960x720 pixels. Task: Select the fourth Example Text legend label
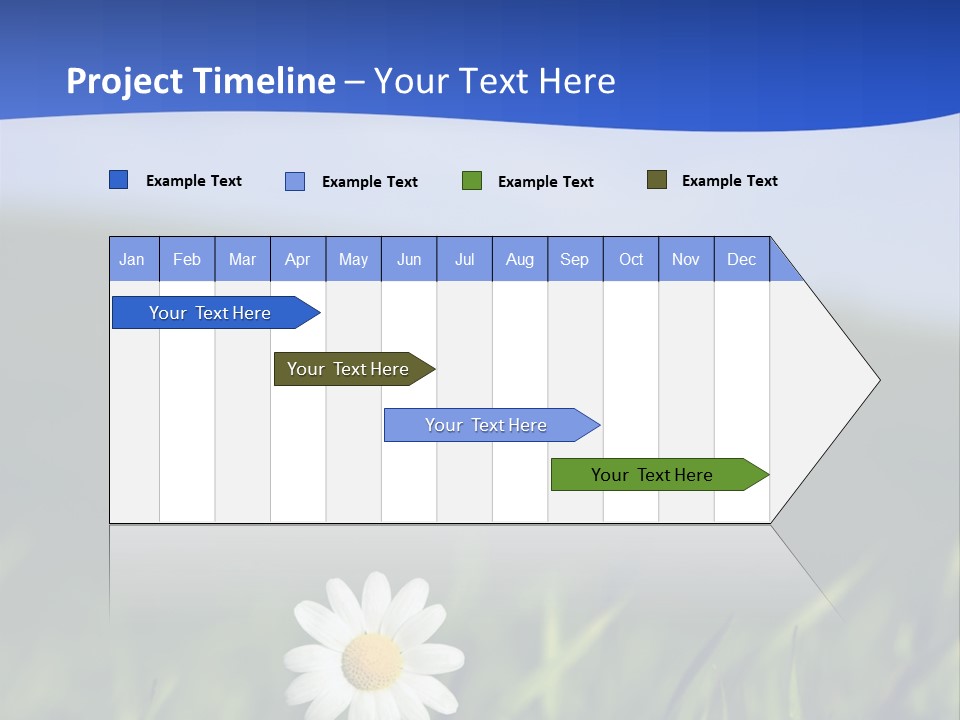(729, 179)
